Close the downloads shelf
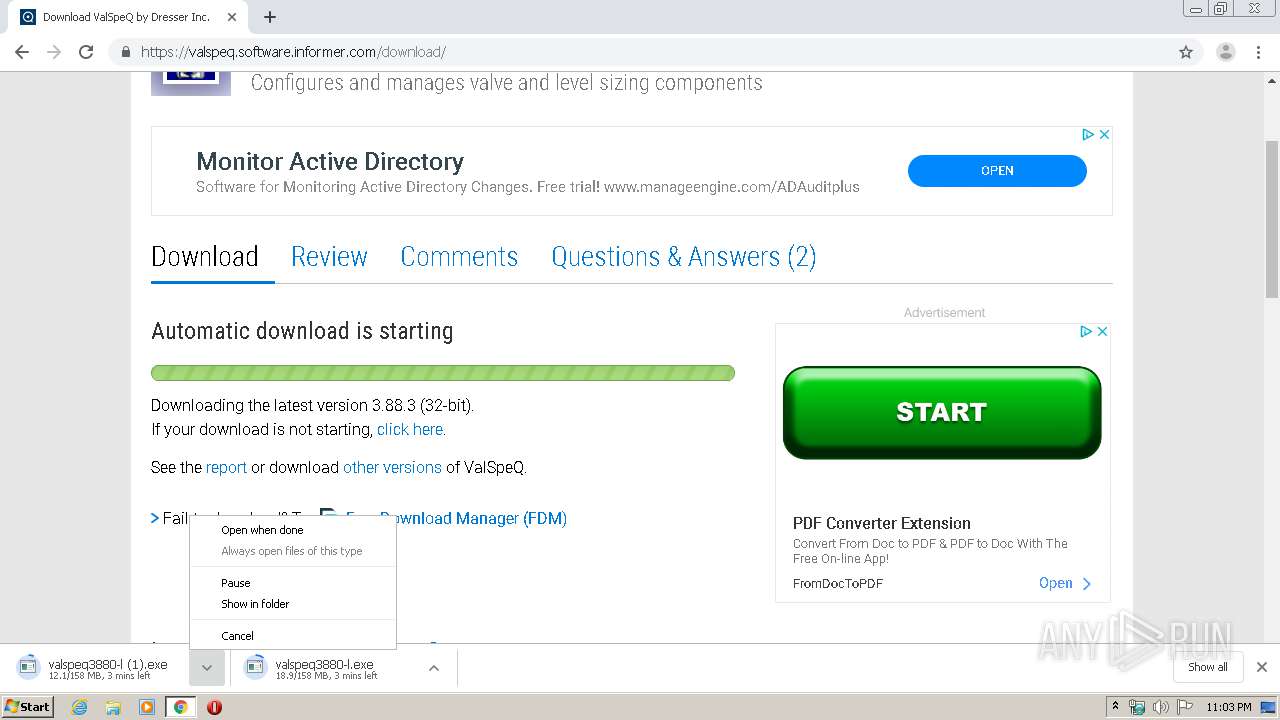Image resolution: width=1280 pixels, height=720 pixels. (x=1262, y=667)
